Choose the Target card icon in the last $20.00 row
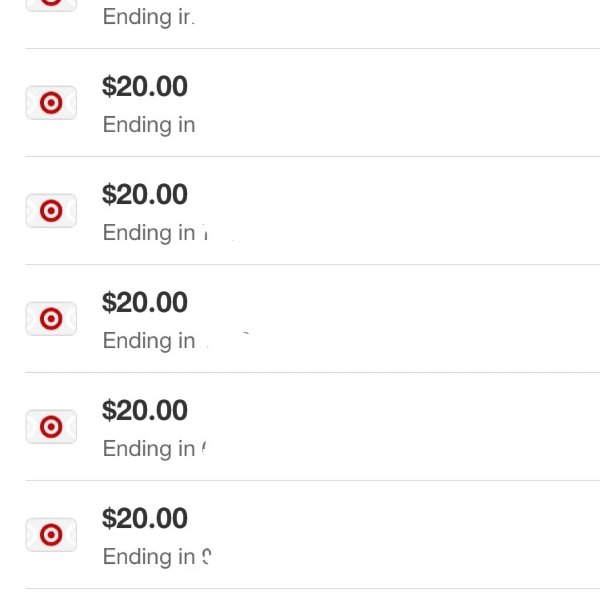 pos(51,534)
